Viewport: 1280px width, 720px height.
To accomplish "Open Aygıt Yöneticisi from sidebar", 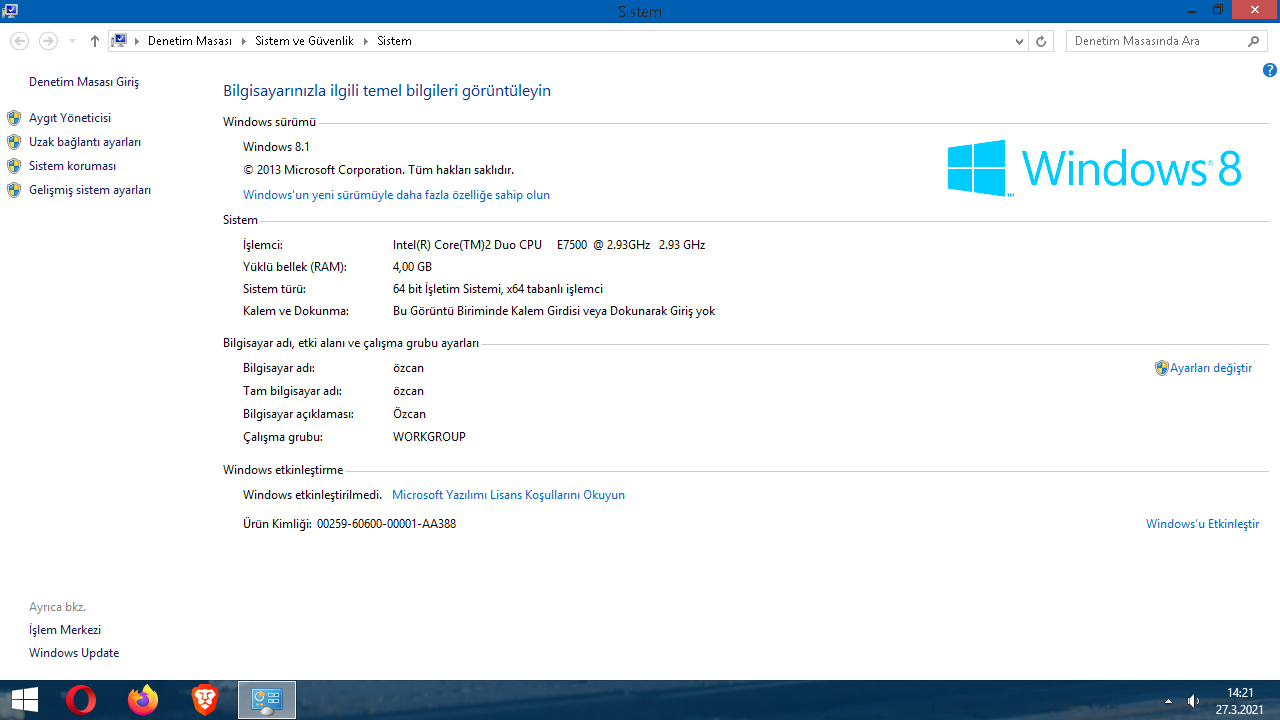I will pos(70,118).
